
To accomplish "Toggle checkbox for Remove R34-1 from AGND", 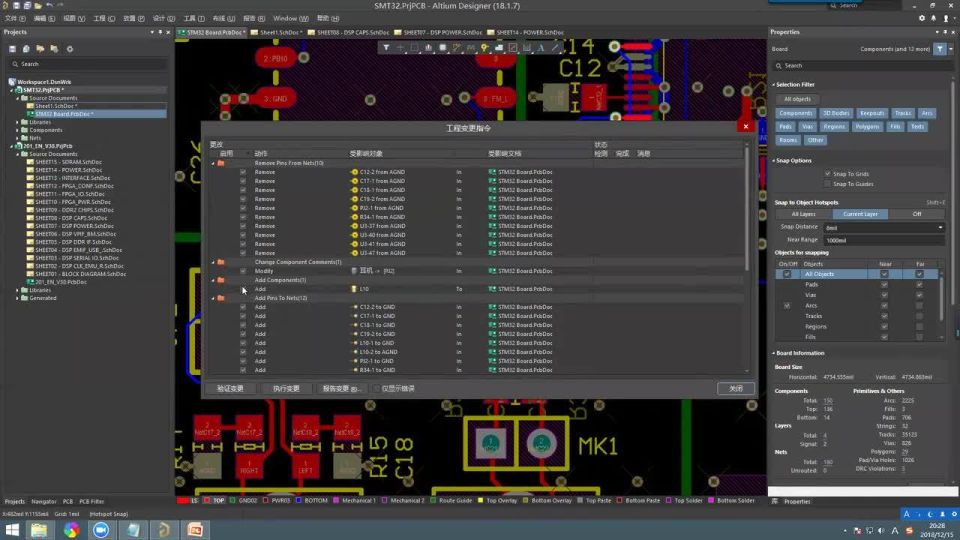I will (243, 217).
